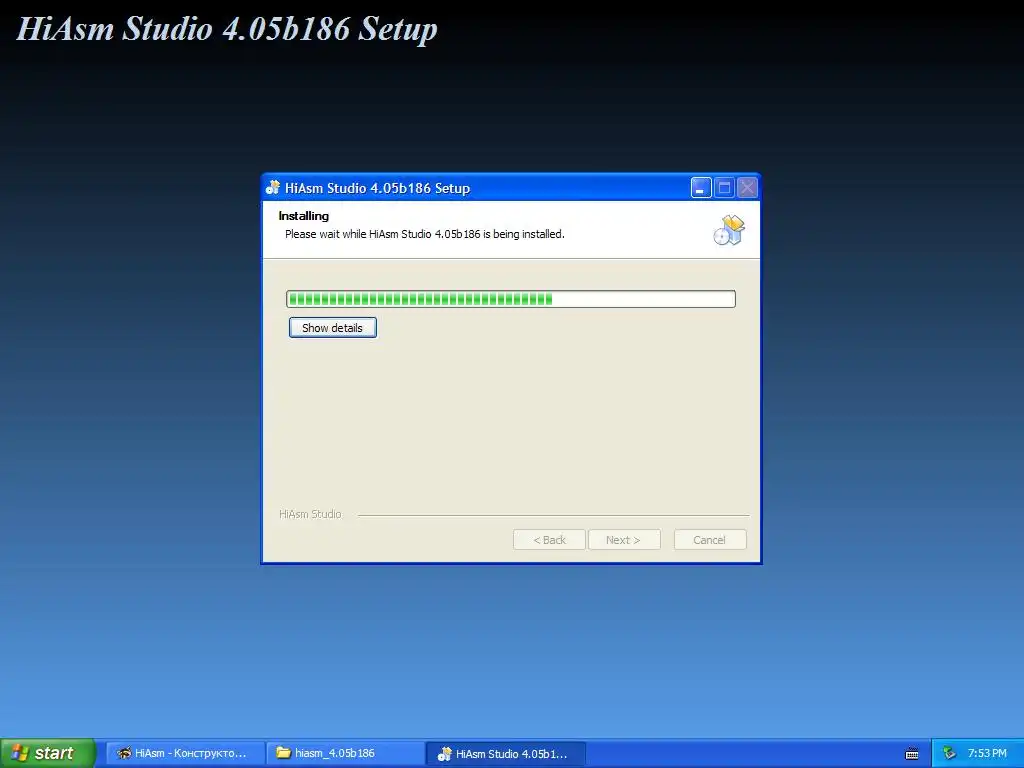Click the disabled Next button
Screen dimensions: 1024x768
tap(624, 540)
